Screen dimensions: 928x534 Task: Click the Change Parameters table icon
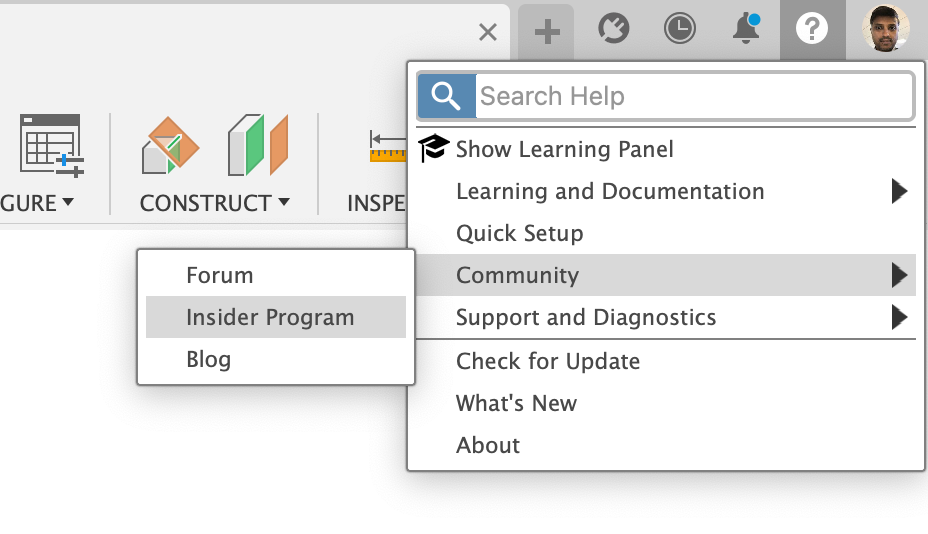(x=51, y=146)
